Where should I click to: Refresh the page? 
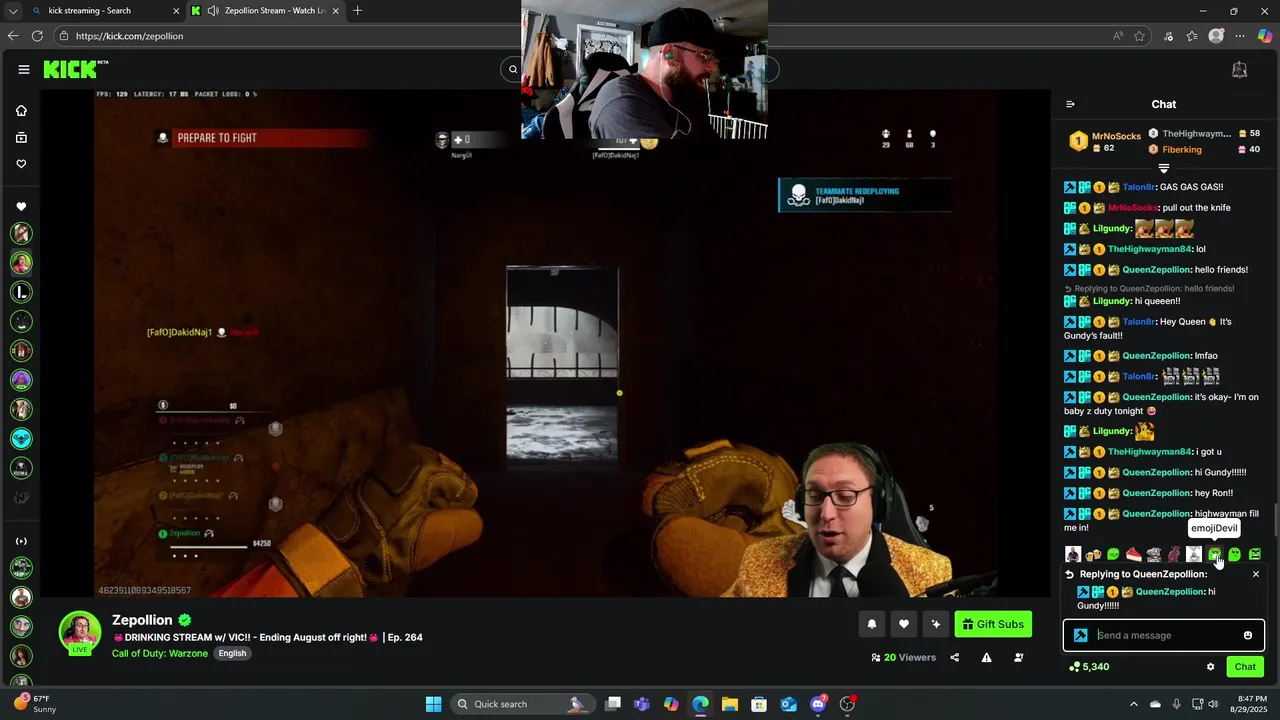(37, 36)
